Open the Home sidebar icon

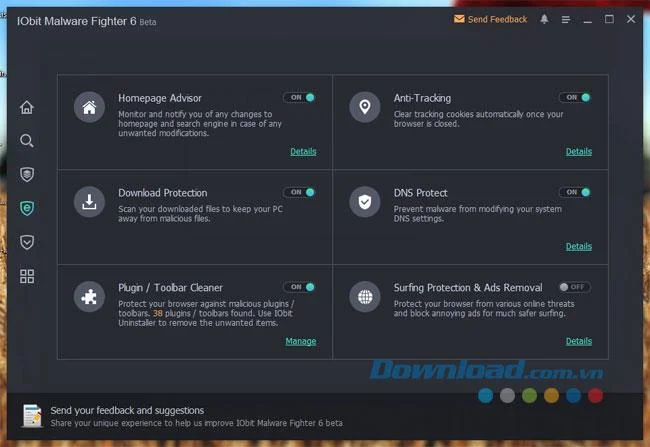click(27, 107)
